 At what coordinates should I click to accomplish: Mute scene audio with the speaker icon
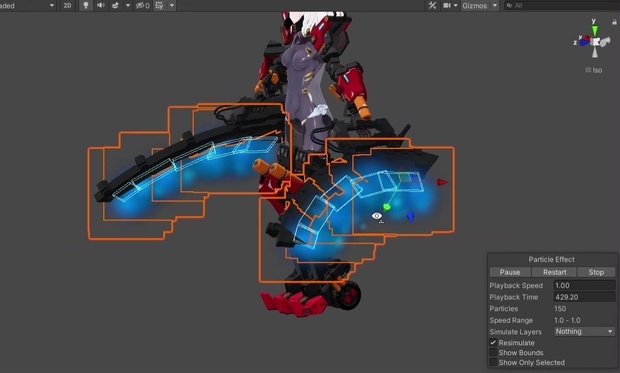click(101, 6)
